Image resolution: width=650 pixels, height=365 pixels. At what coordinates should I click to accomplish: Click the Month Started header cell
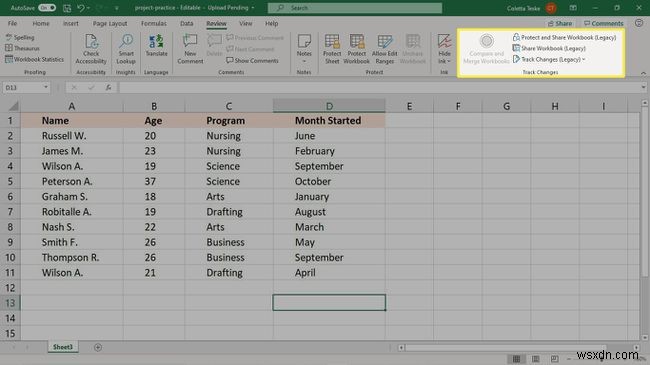click(329, 121)
